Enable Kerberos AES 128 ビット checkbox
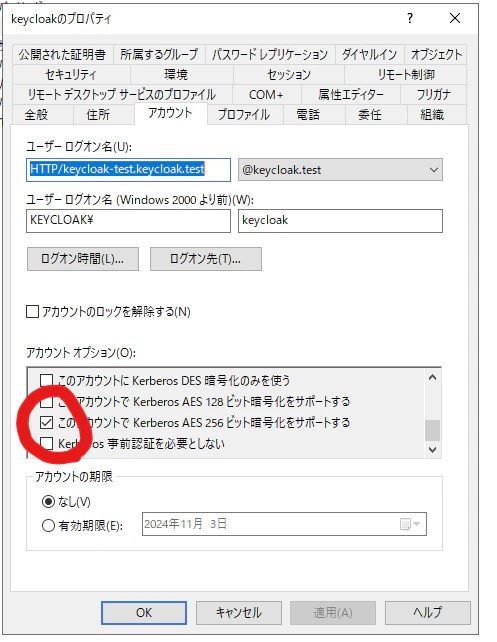This screenshot has width=497, height=642. tap(46, 402)
